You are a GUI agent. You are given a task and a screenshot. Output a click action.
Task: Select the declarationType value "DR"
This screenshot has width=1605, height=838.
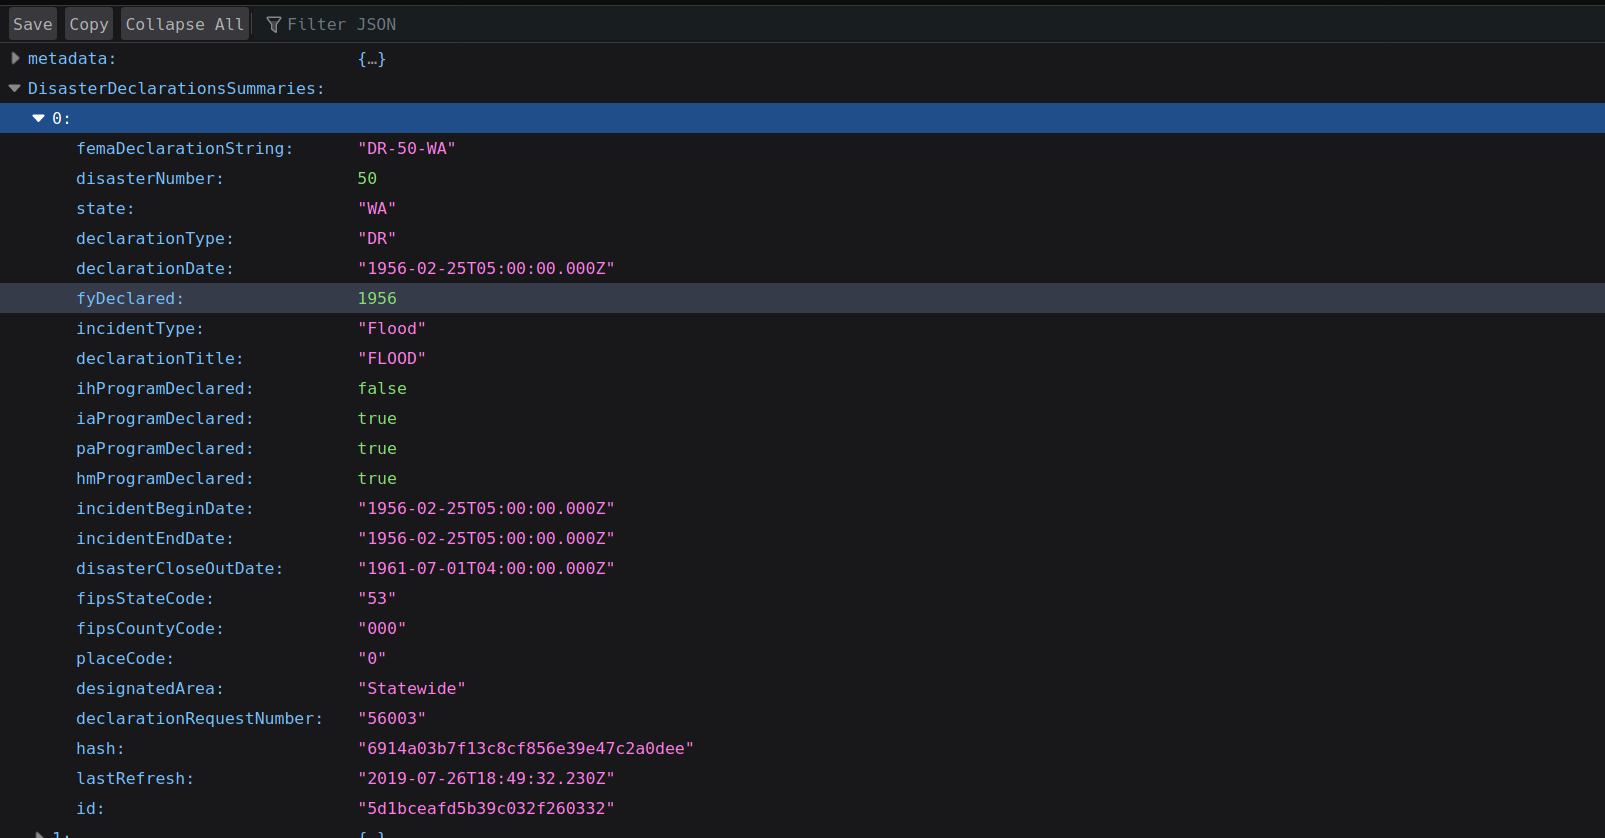tap(377, 238)
